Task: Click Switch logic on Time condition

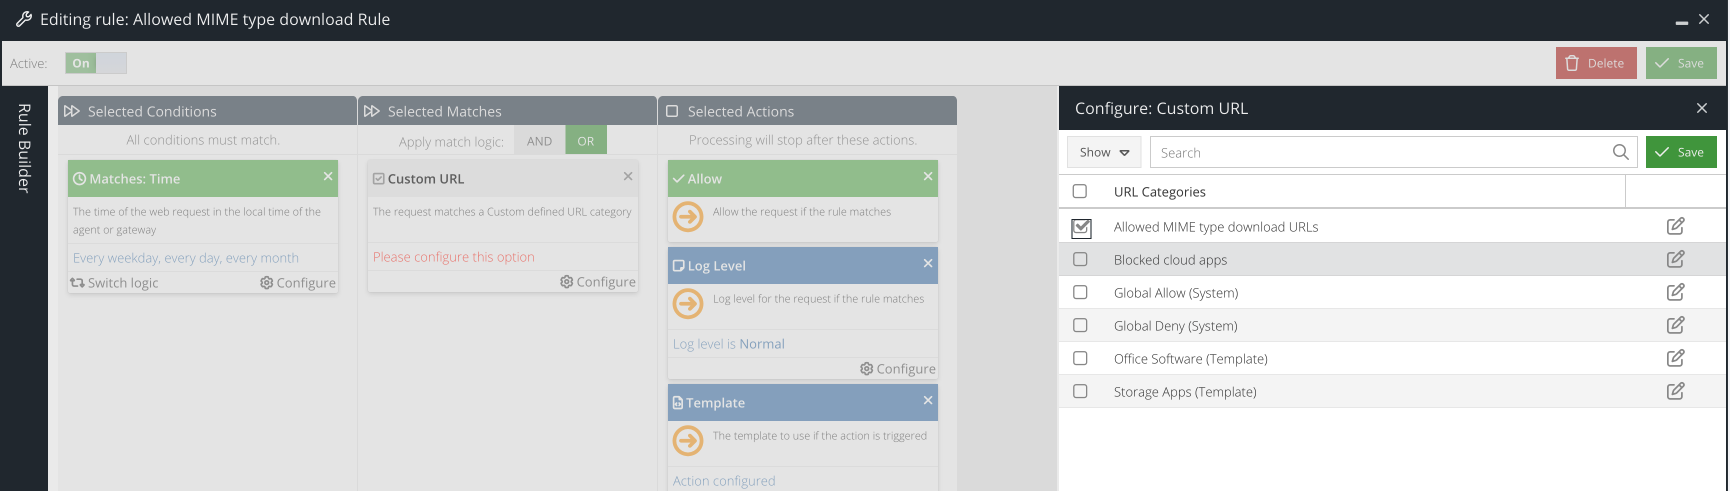Action: (x=114, y=283)
